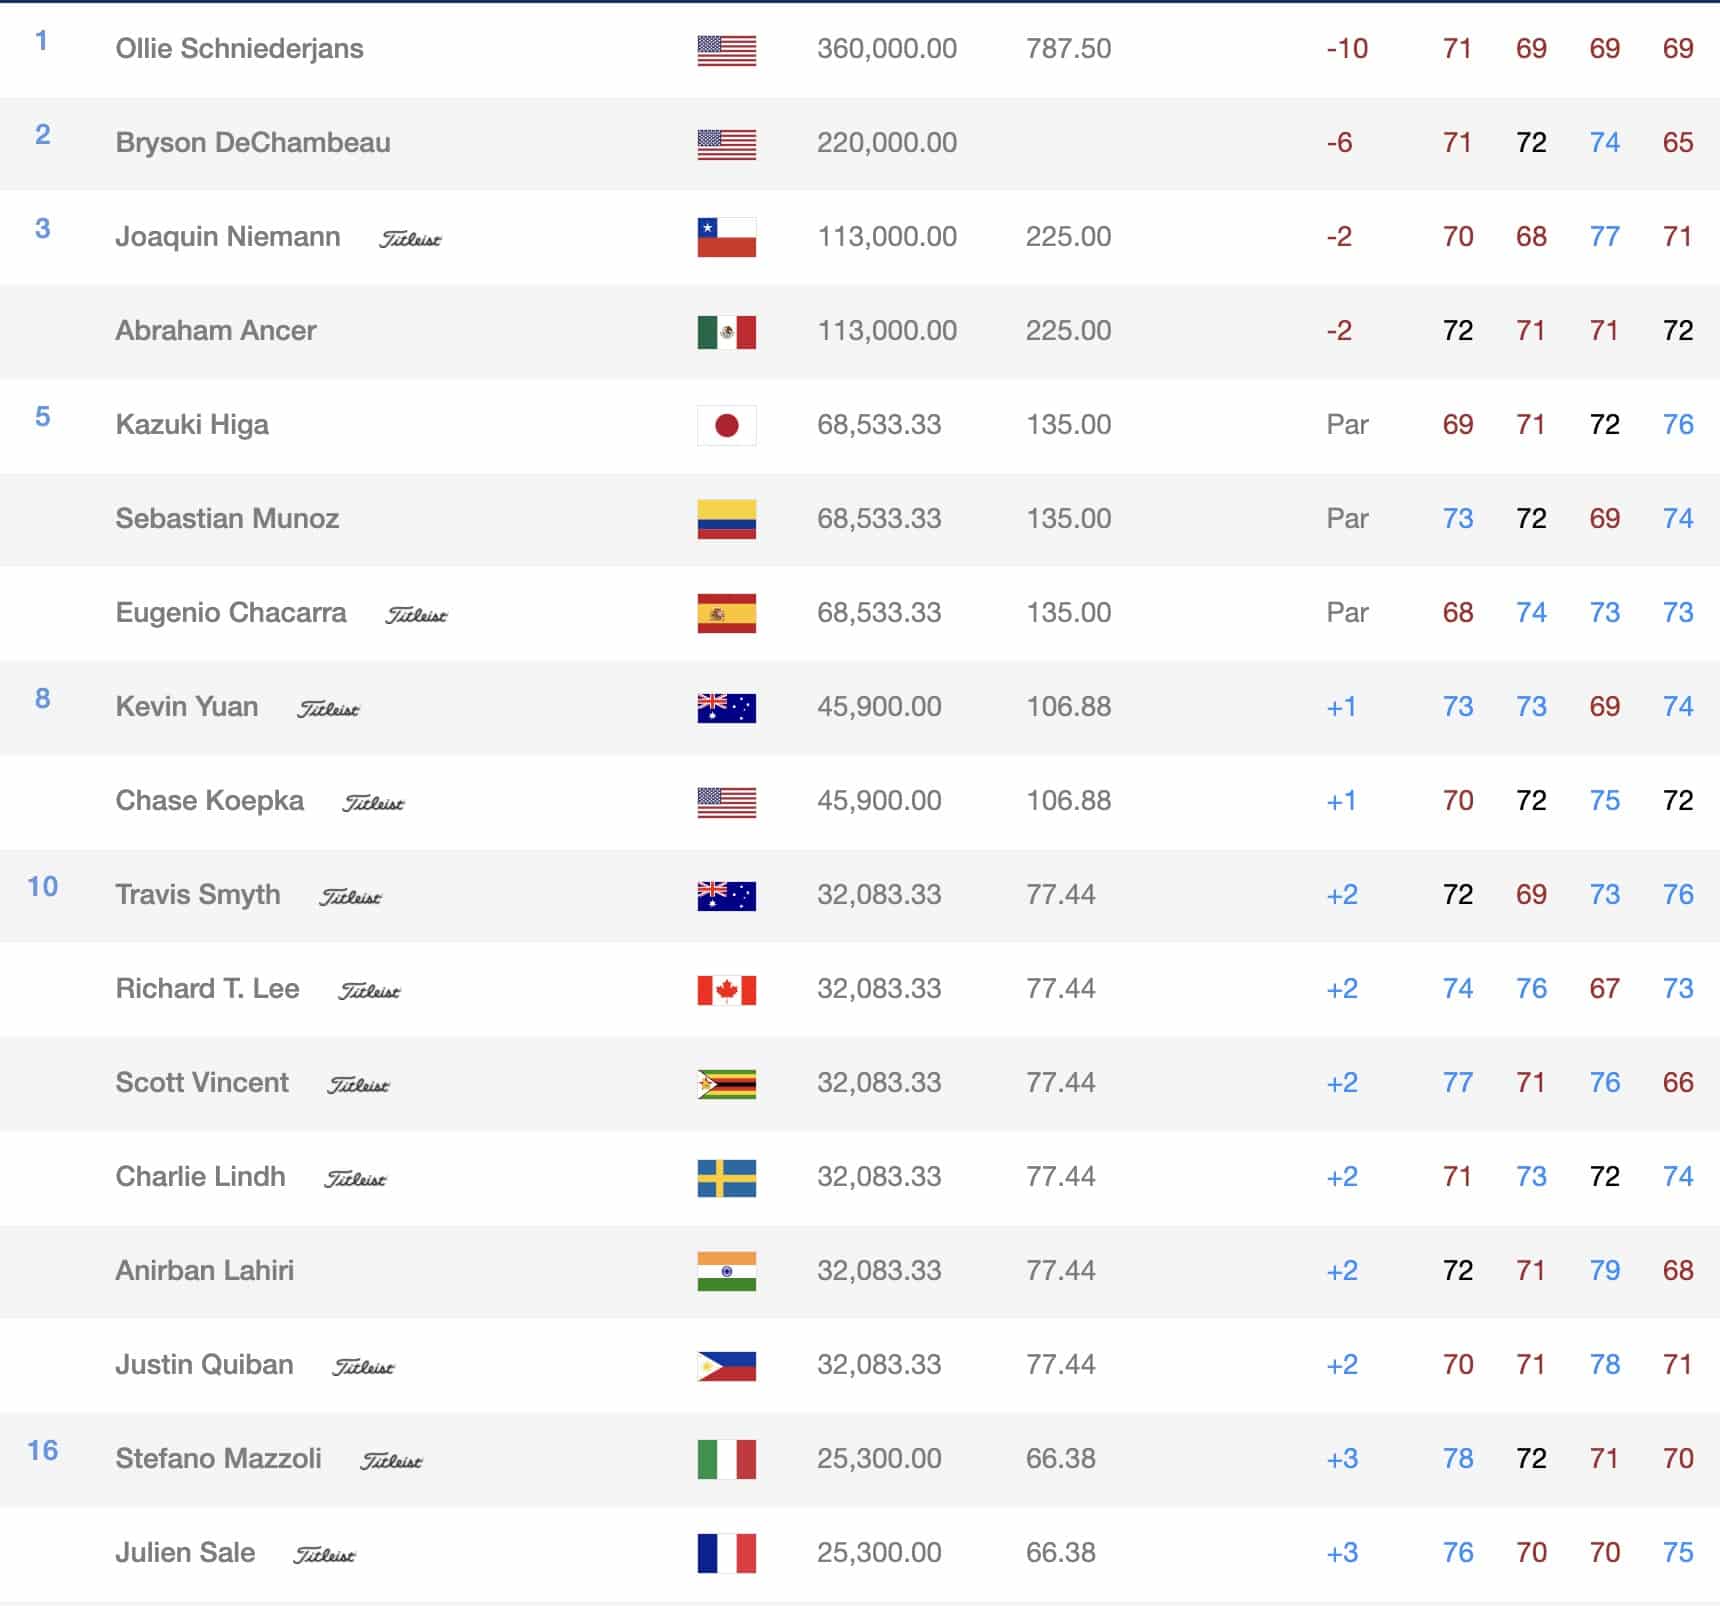Click the Spain flag beside Eugenio Chacarra
The image size is (1720, 1606).
[x=726, y=614]
